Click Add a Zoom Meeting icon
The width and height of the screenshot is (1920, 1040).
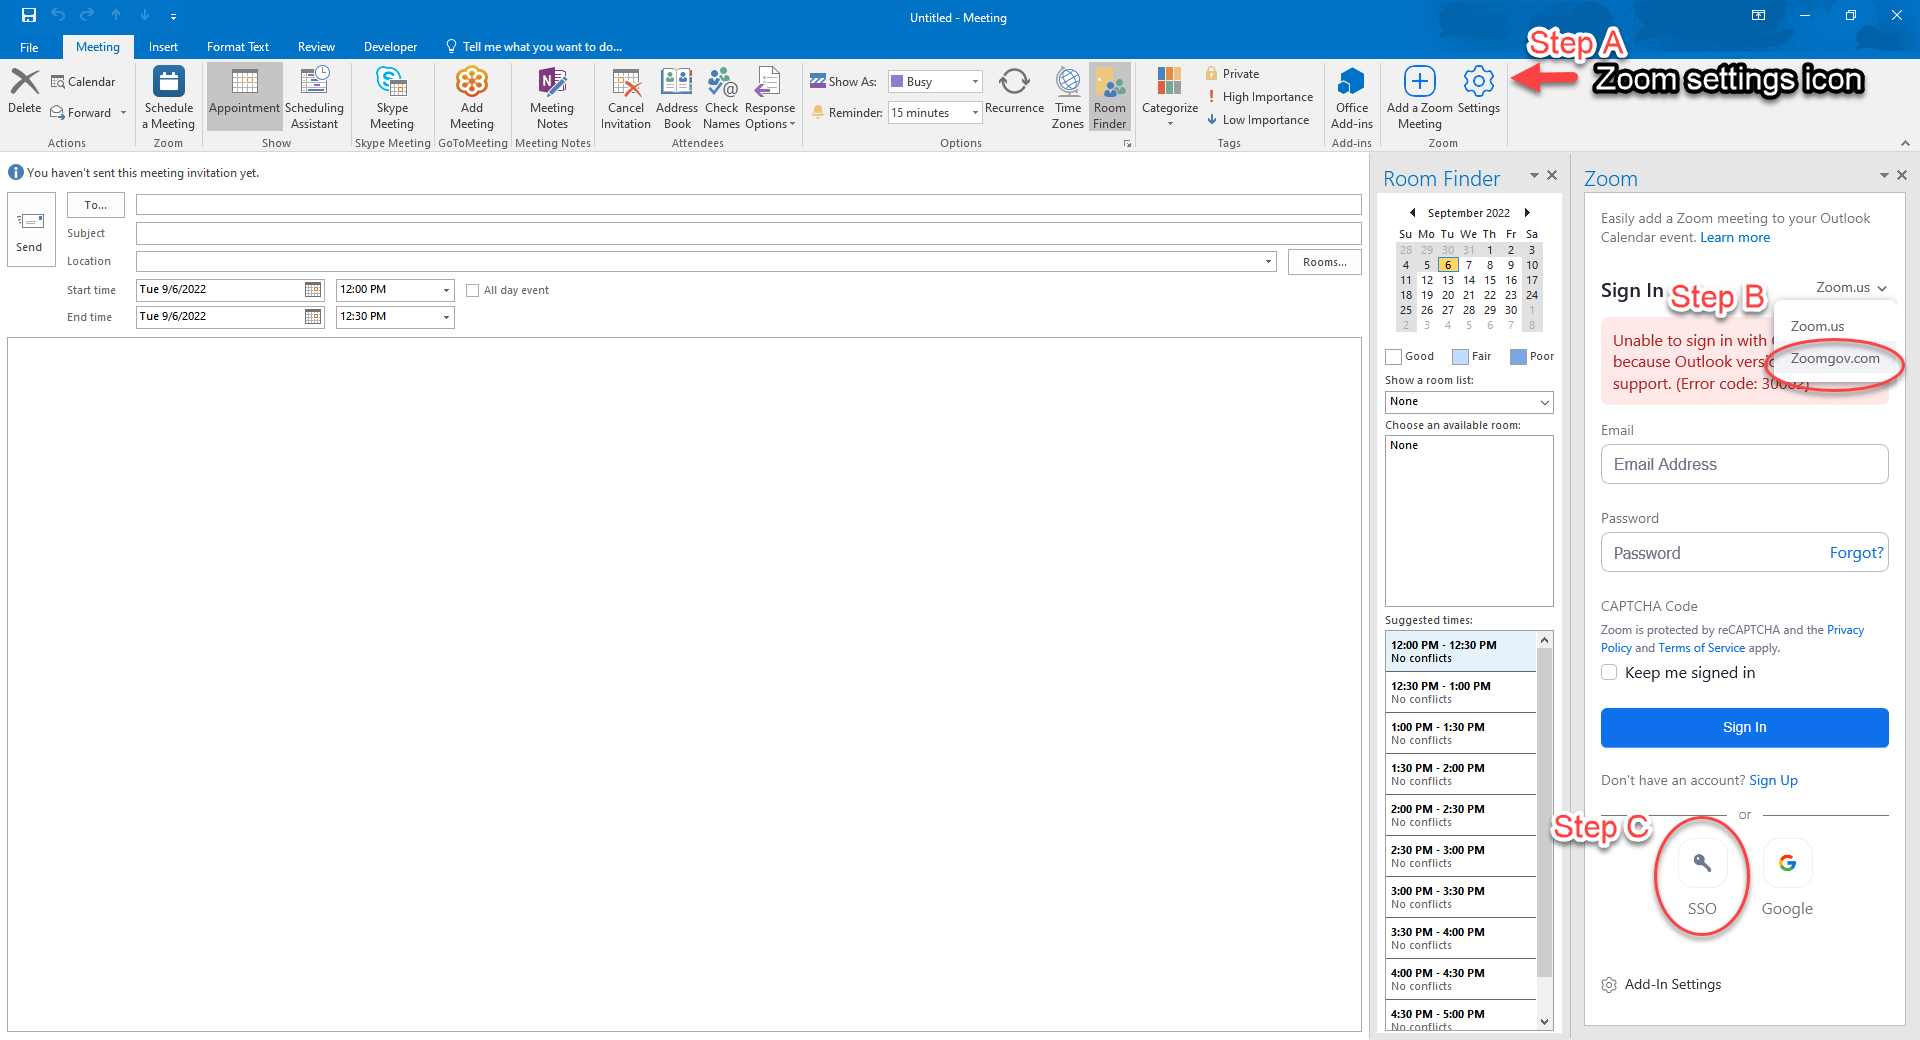pyautogui.click(x=1420, y=81)
